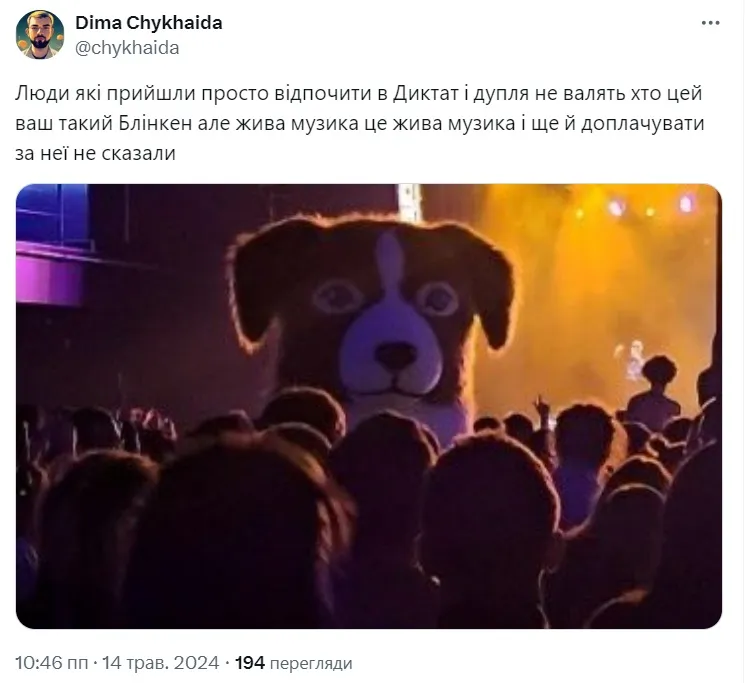Open the dog mascot concert photo
This screenshot has width=747, height=683.
369,406
